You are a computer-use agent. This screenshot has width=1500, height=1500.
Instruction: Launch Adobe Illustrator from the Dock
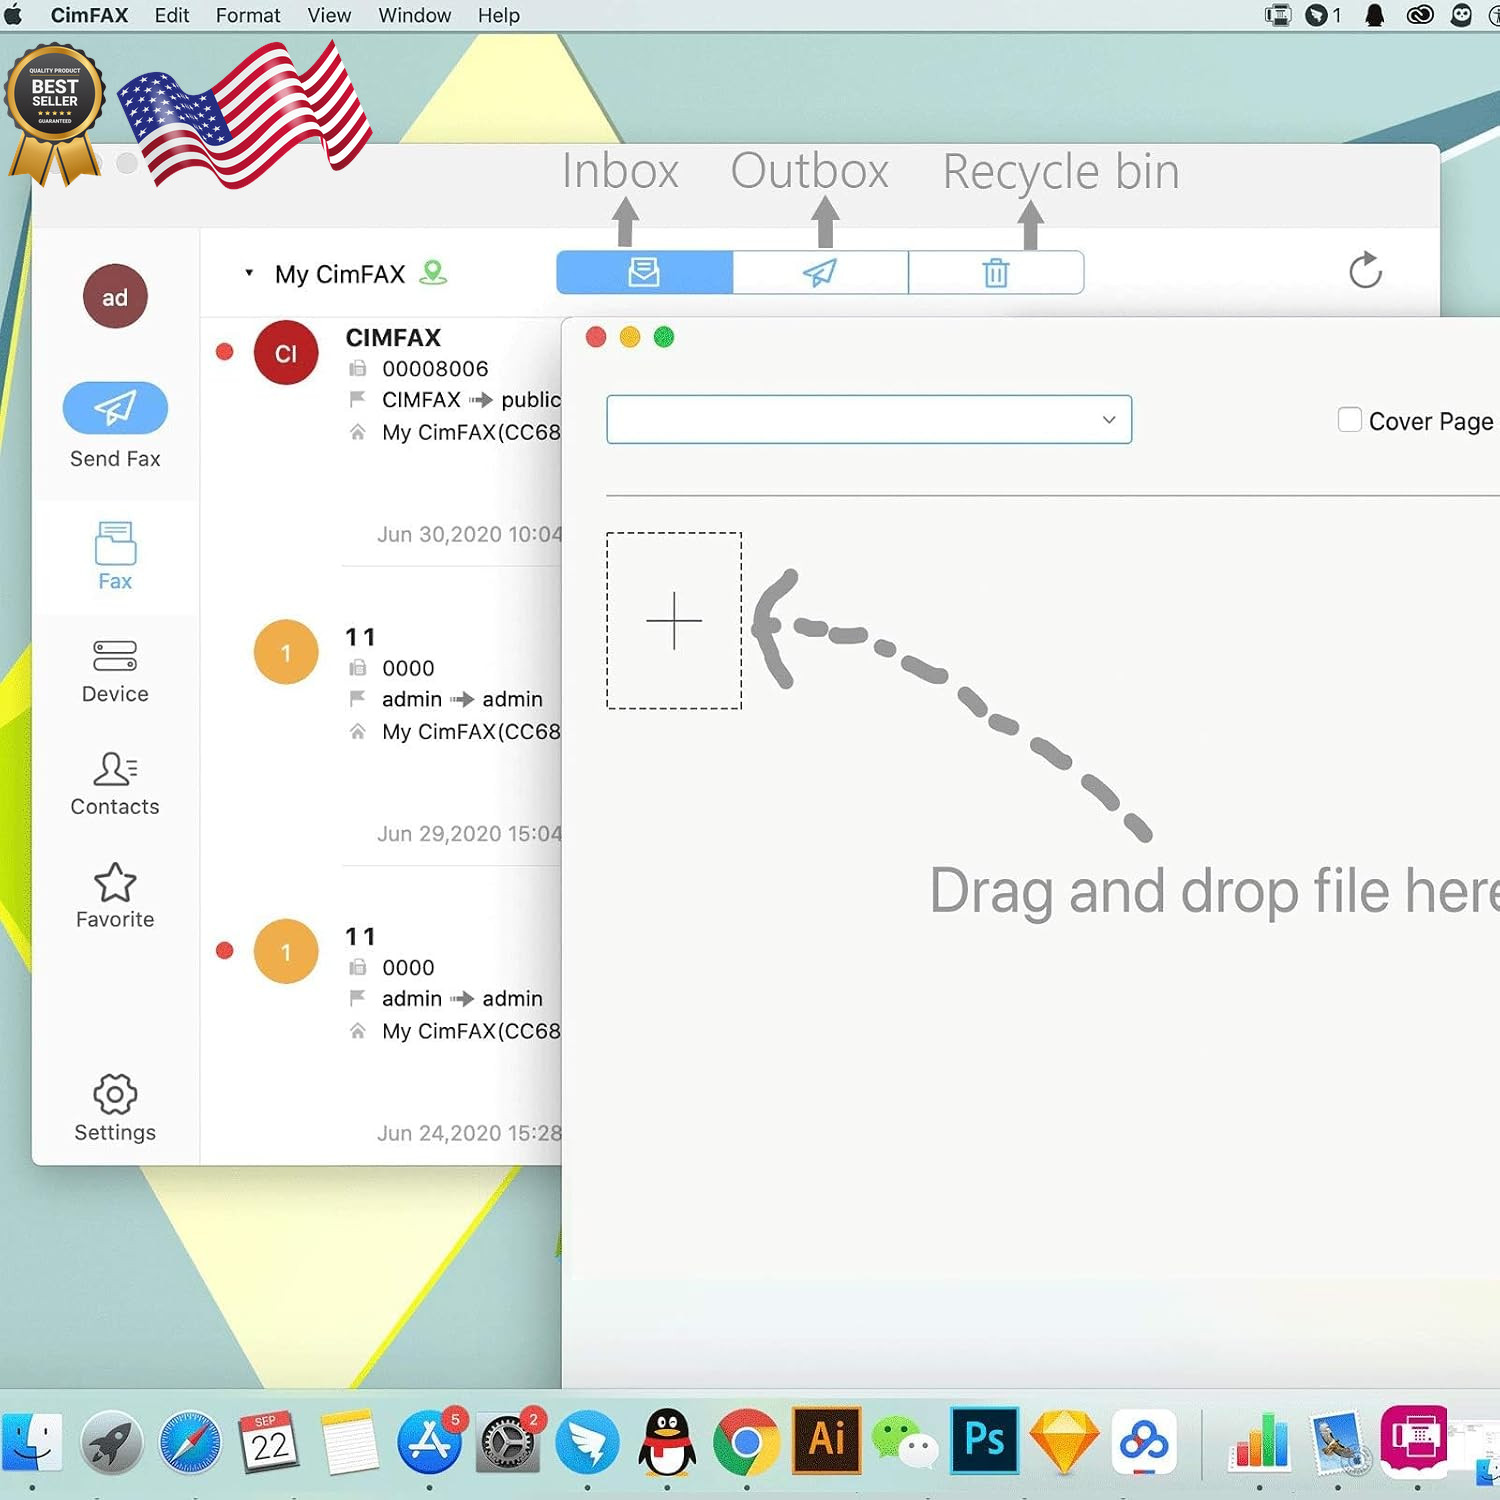(826, 1441)
